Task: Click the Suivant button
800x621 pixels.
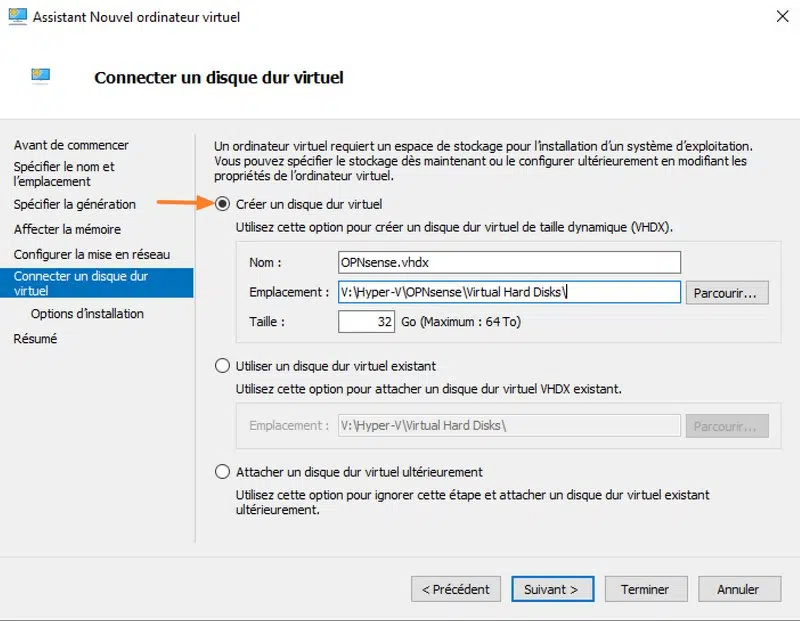Action: coord(551,589)
